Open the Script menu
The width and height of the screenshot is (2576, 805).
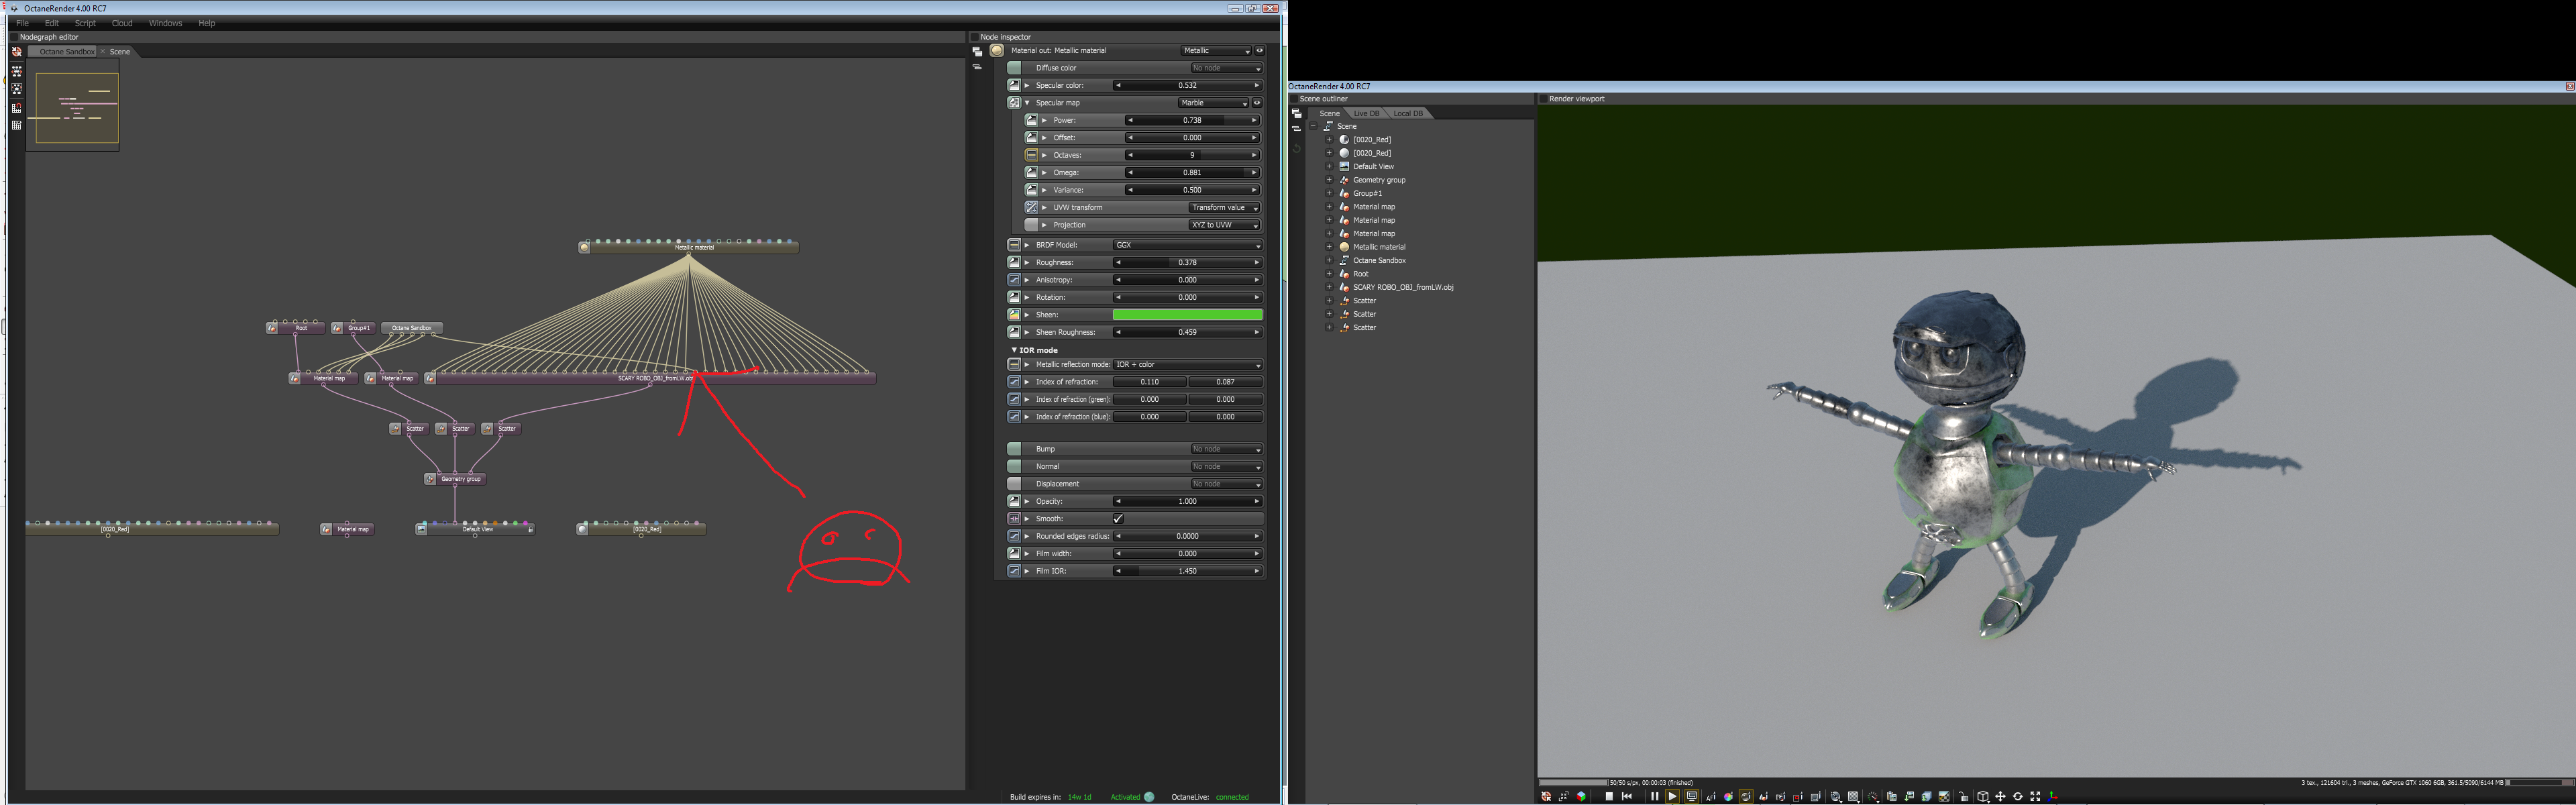[x=85, y=23]
